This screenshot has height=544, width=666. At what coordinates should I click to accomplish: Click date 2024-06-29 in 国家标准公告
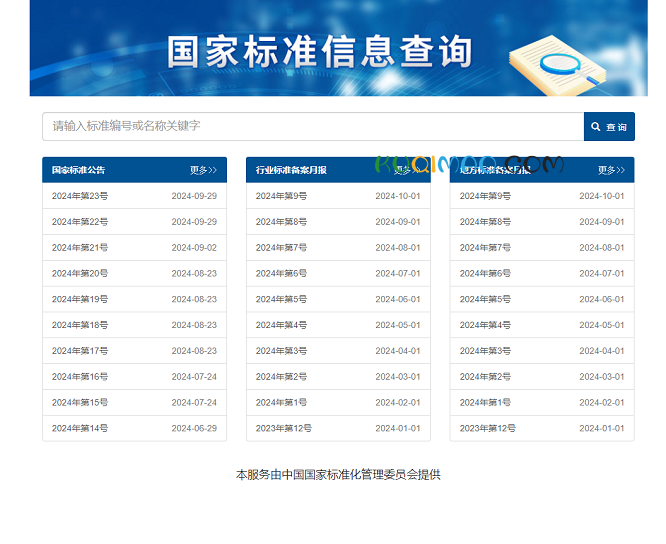click(x=194, y=428)
